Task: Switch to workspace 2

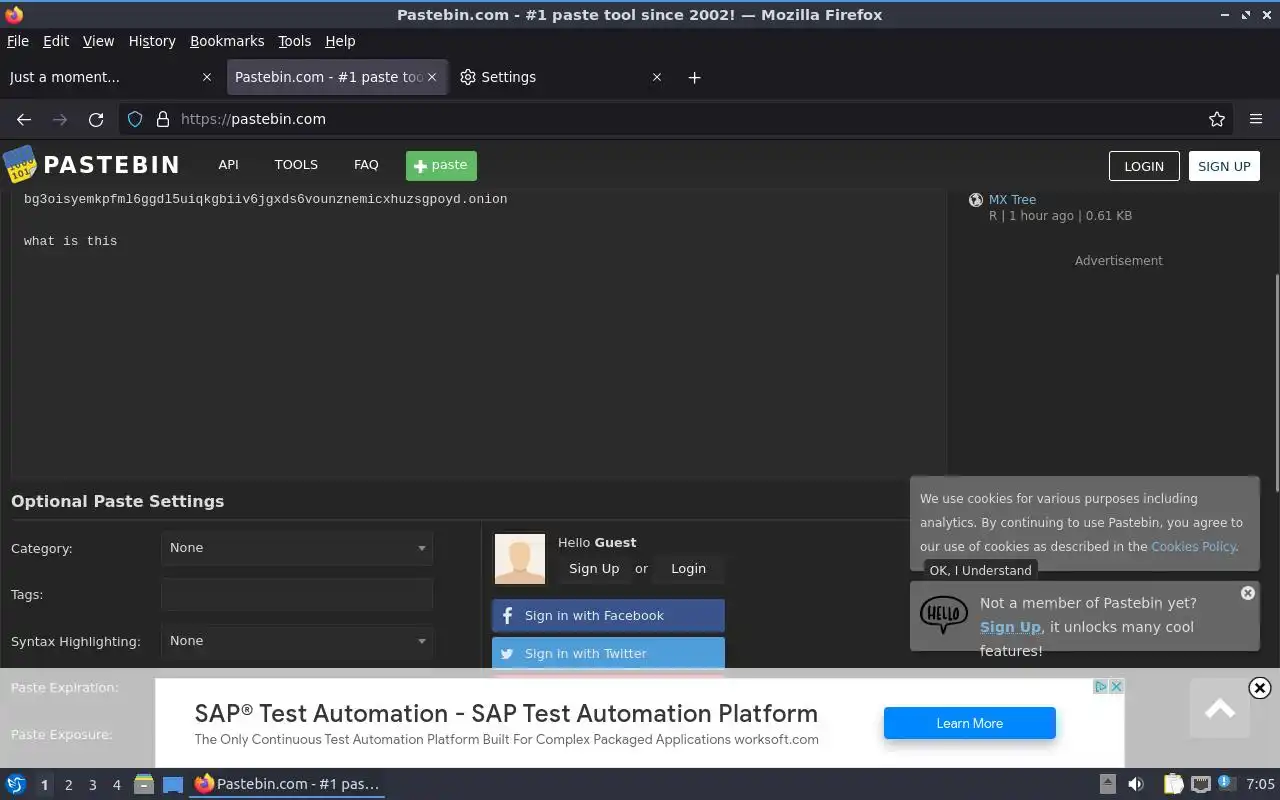Action: (68, 785)
